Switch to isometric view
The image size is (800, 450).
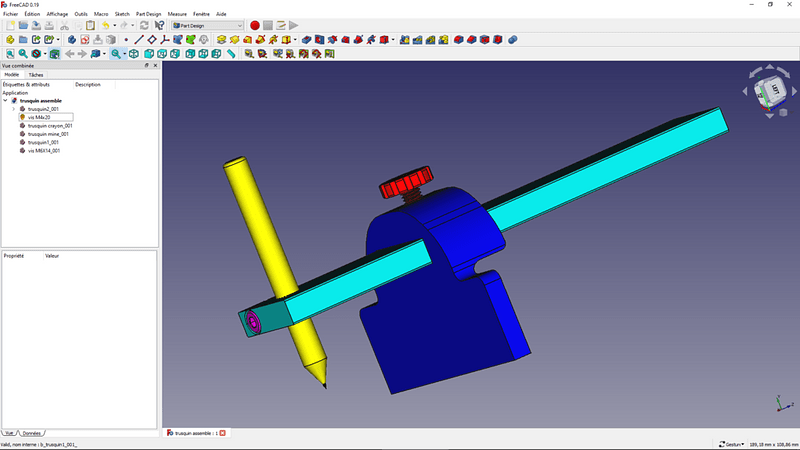134,54
